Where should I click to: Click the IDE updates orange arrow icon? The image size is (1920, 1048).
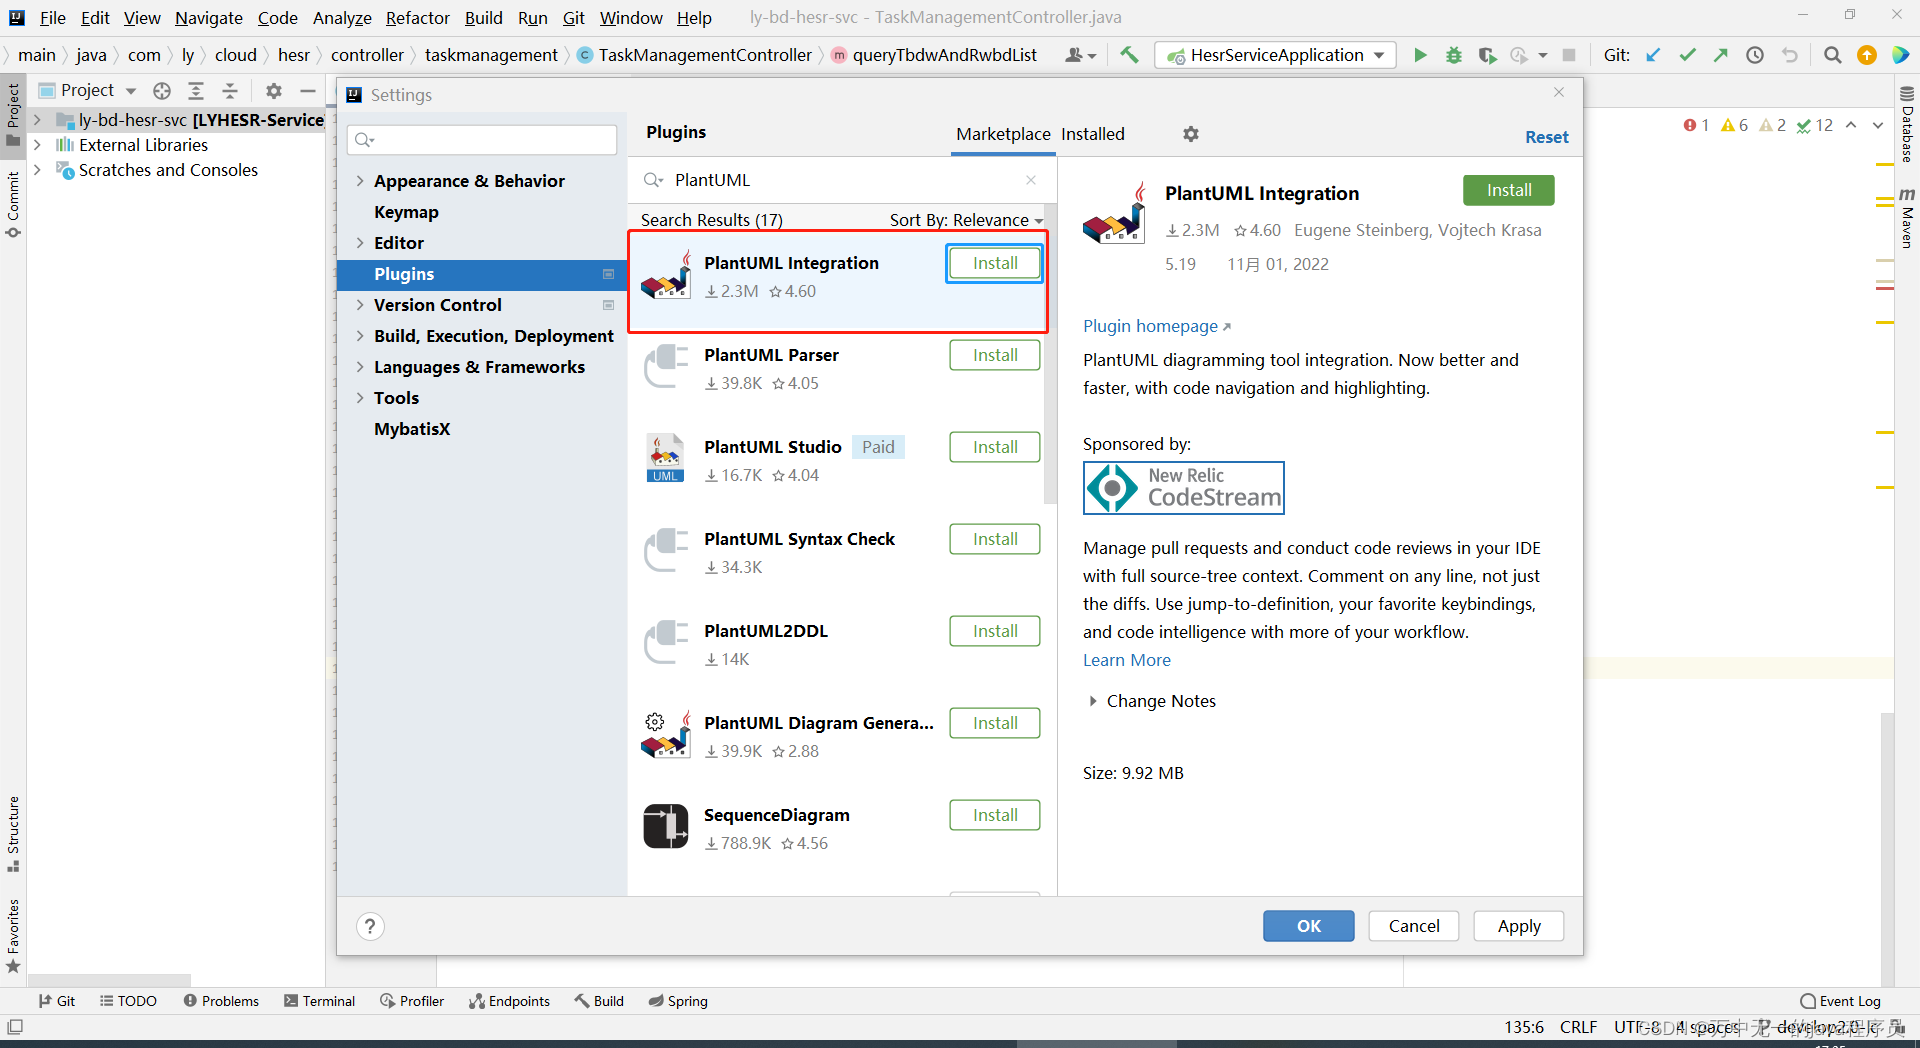tap(1866, 55)
